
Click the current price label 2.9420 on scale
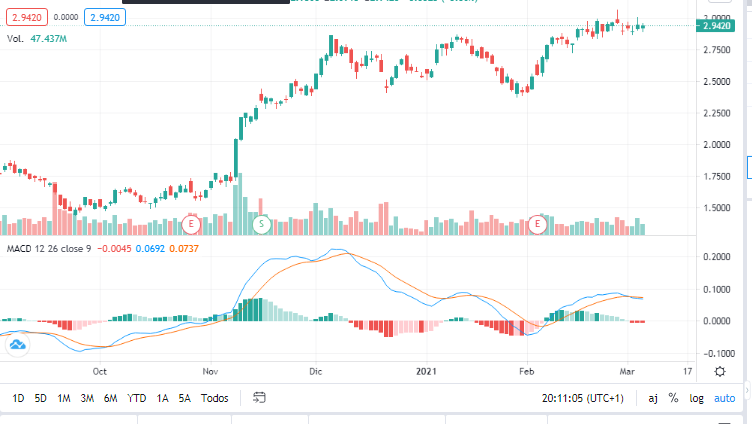pyautogui.click(x=716, y=26)
